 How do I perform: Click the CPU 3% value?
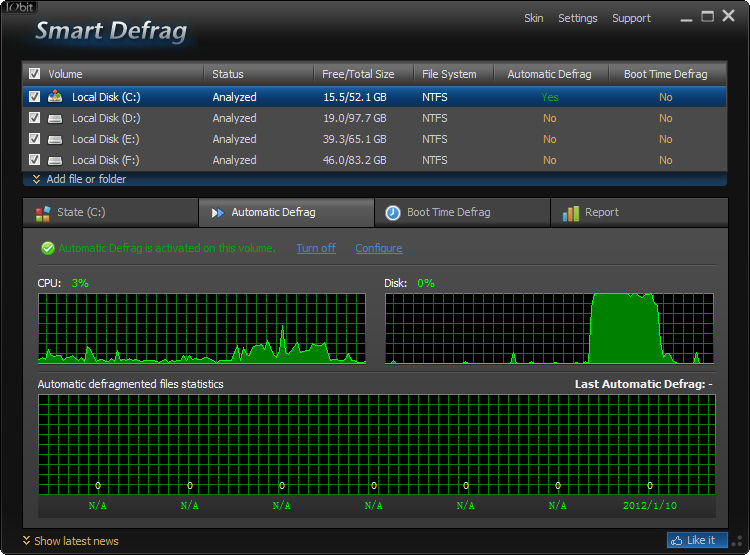point(80,283)
